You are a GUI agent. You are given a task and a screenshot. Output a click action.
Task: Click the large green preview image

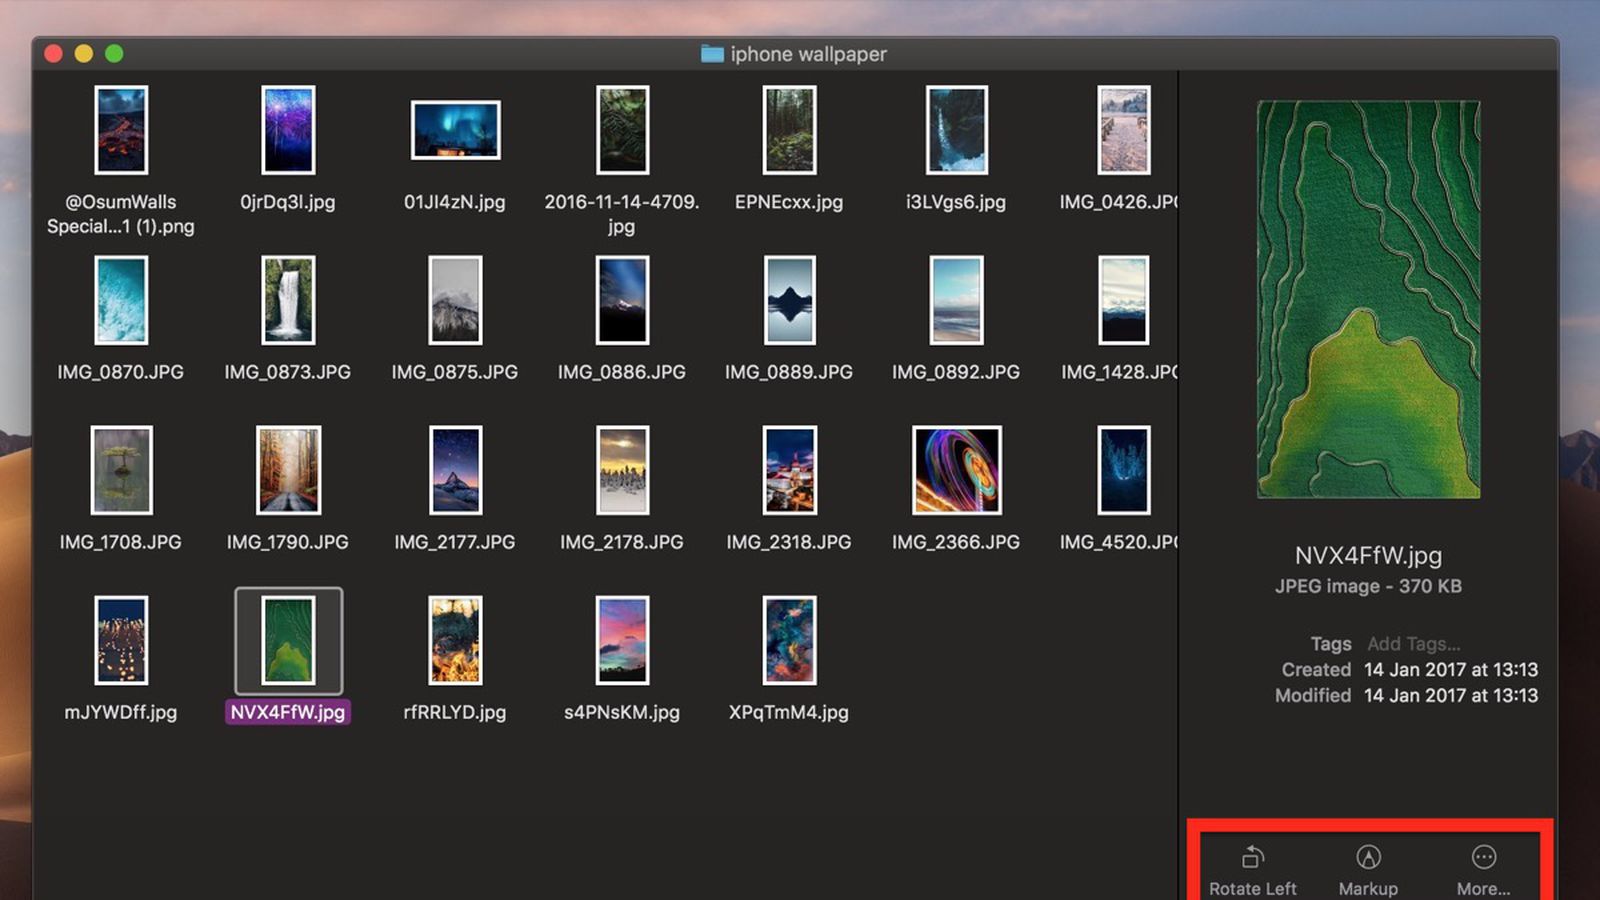tap(1366, 300)
